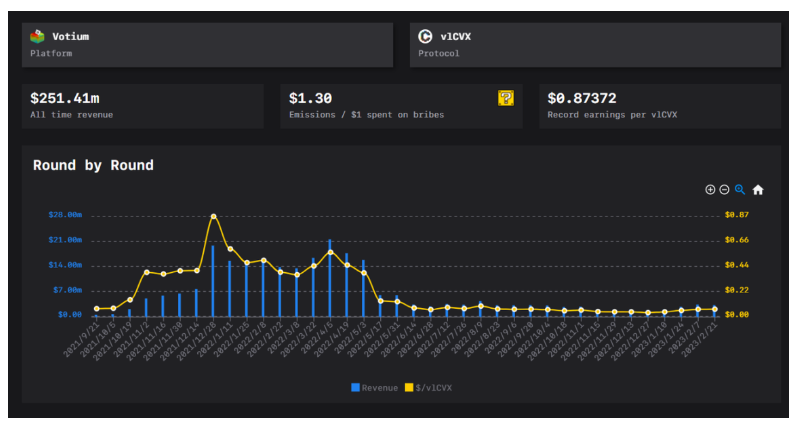The height and width of the screenshot is (422, 796).
Task: Click the tallest blue revenue bar near 2022/4/5
Action: [330, 278]
